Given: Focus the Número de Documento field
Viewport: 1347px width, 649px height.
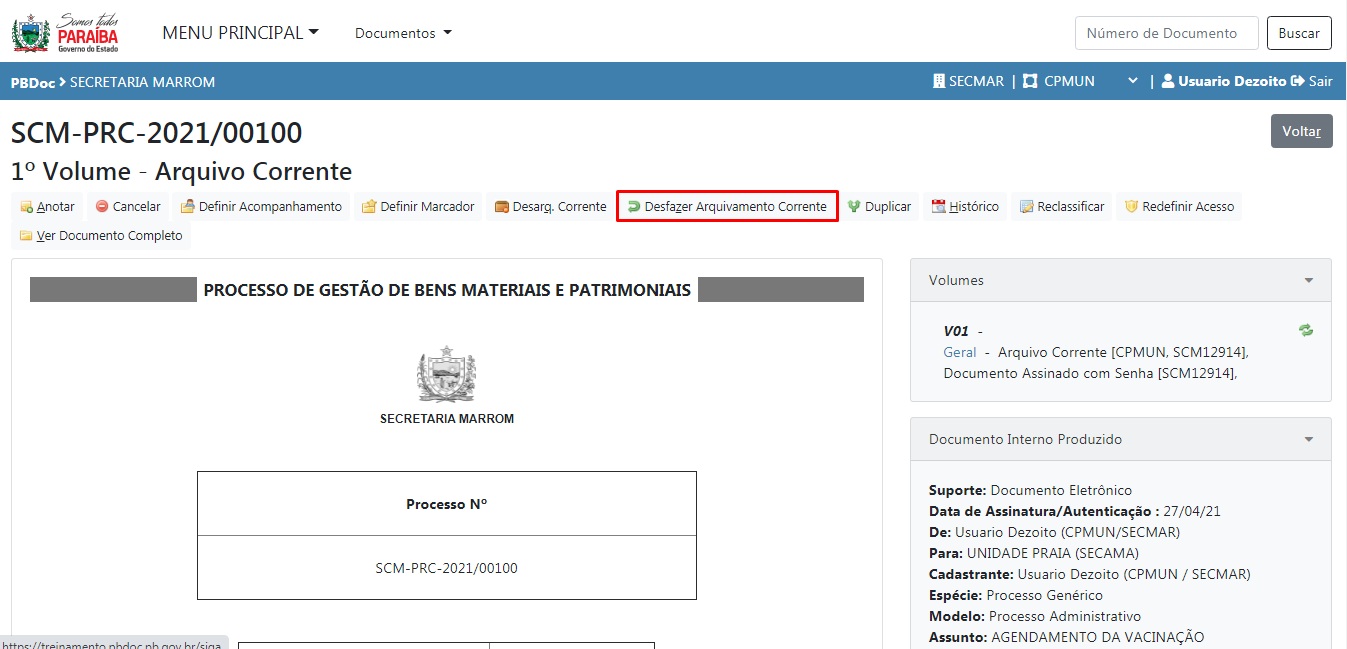Looking at the screenshot, I should (1166, 33).
